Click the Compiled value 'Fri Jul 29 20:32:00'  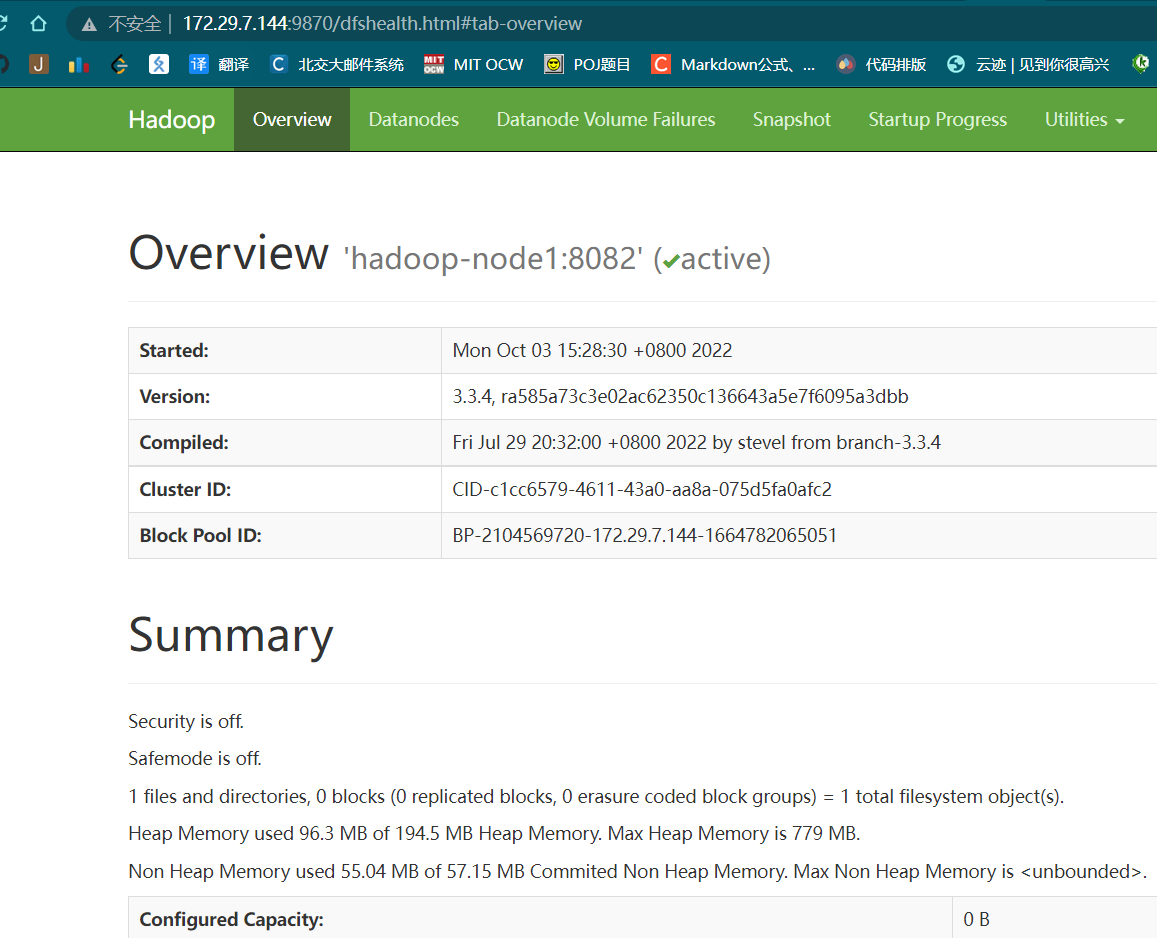point(697,443)
